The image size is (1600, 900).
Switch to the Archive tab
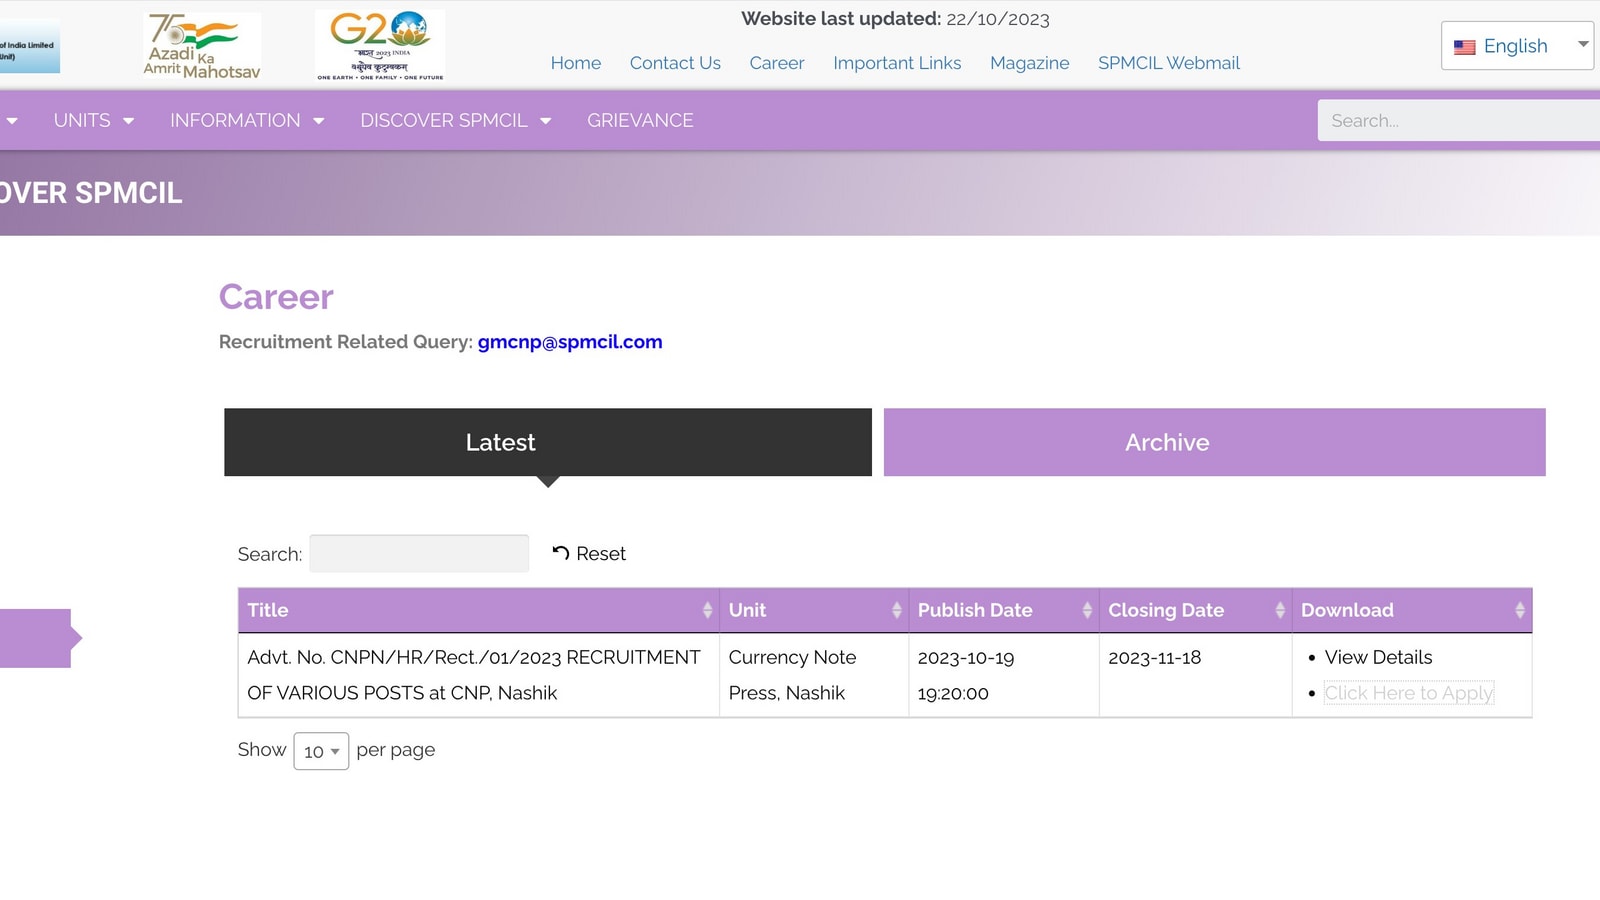coord(1215,442)
